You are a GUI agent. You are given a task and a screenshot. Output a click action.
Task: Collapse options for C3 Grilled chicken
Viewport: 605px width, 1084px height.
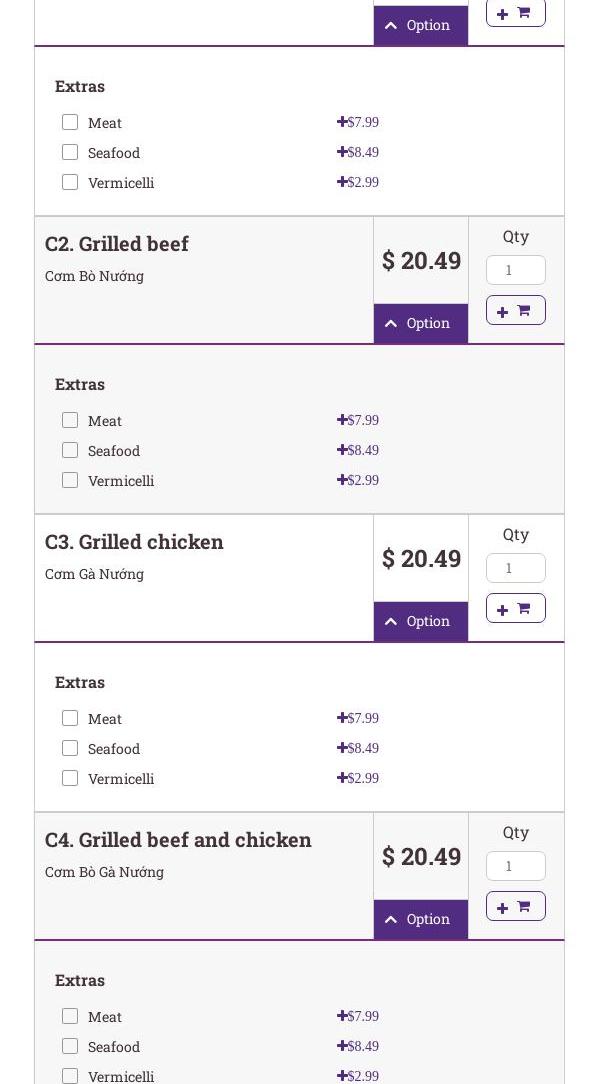(x=420, y=621)
